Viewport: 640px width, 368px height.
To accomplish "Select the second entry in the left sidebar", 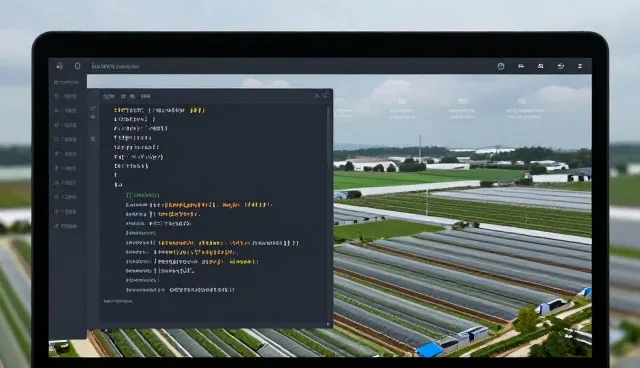I will point(66,96).
